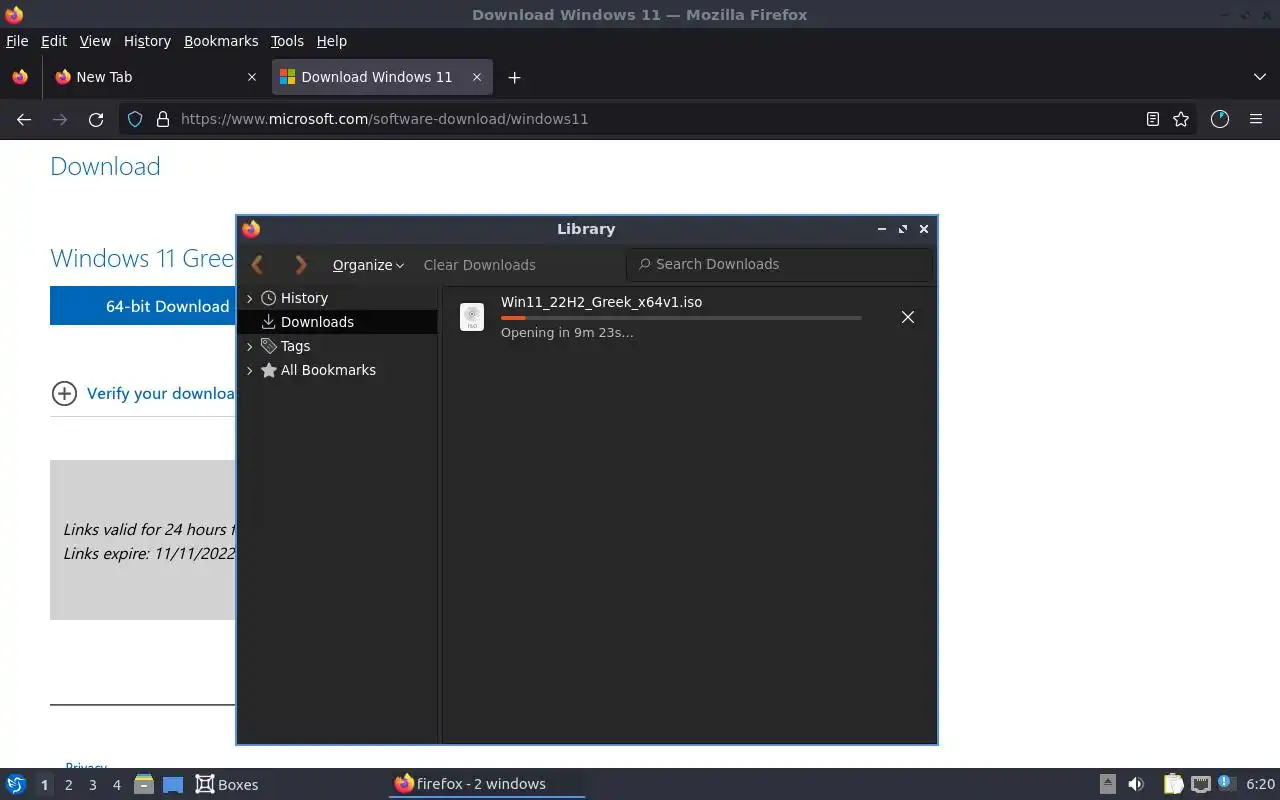The image size is (1280, 800).
Task: Click the ISO file icon in downloads
Action: click(472, 317)
